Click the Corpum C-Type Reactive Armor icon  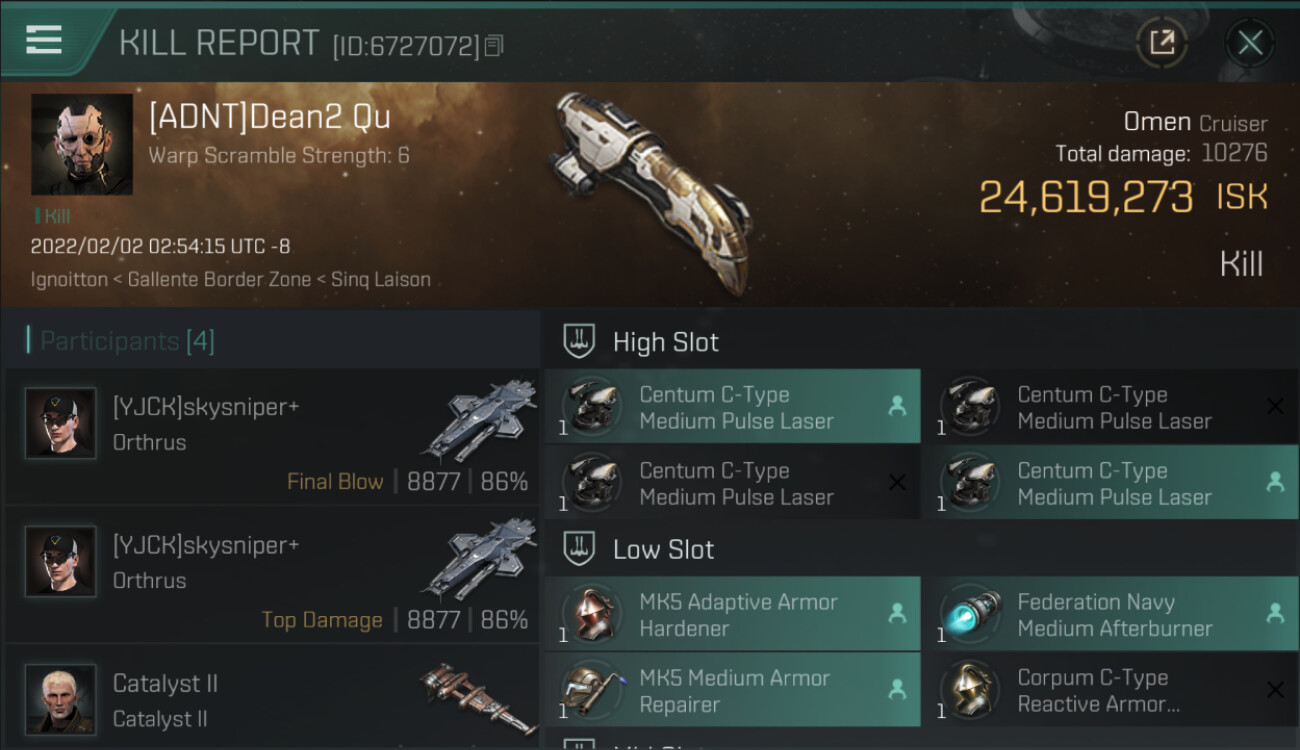coord(969,691)
